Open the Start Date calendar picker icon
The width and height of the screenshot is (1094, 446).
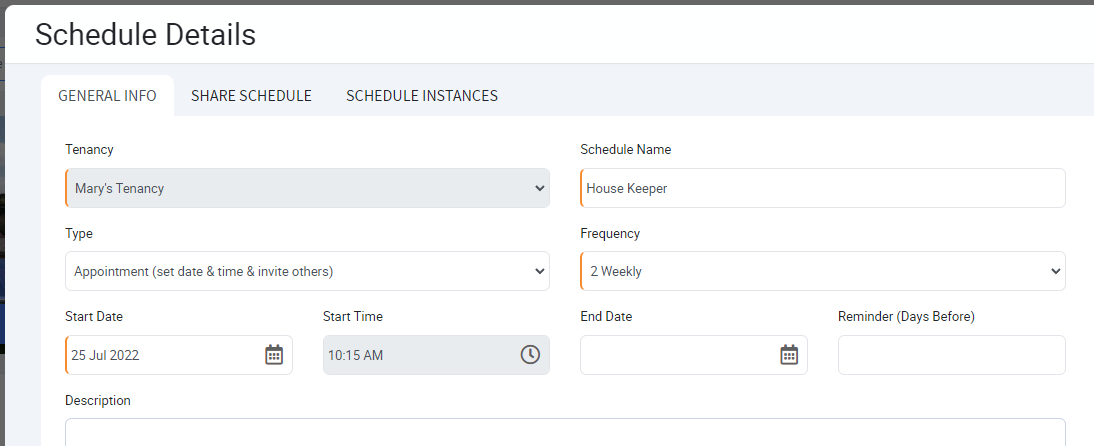point(274,355)
